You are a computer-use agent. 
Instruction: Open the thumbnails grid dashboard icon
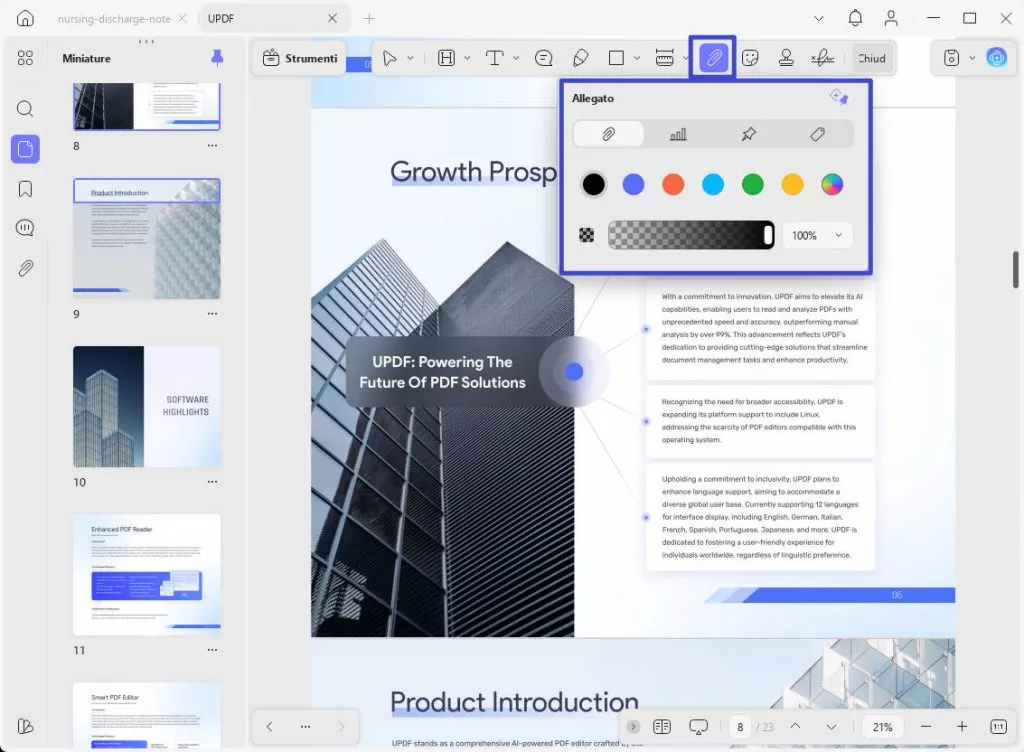pyautogui.click(x=25, y=58)
